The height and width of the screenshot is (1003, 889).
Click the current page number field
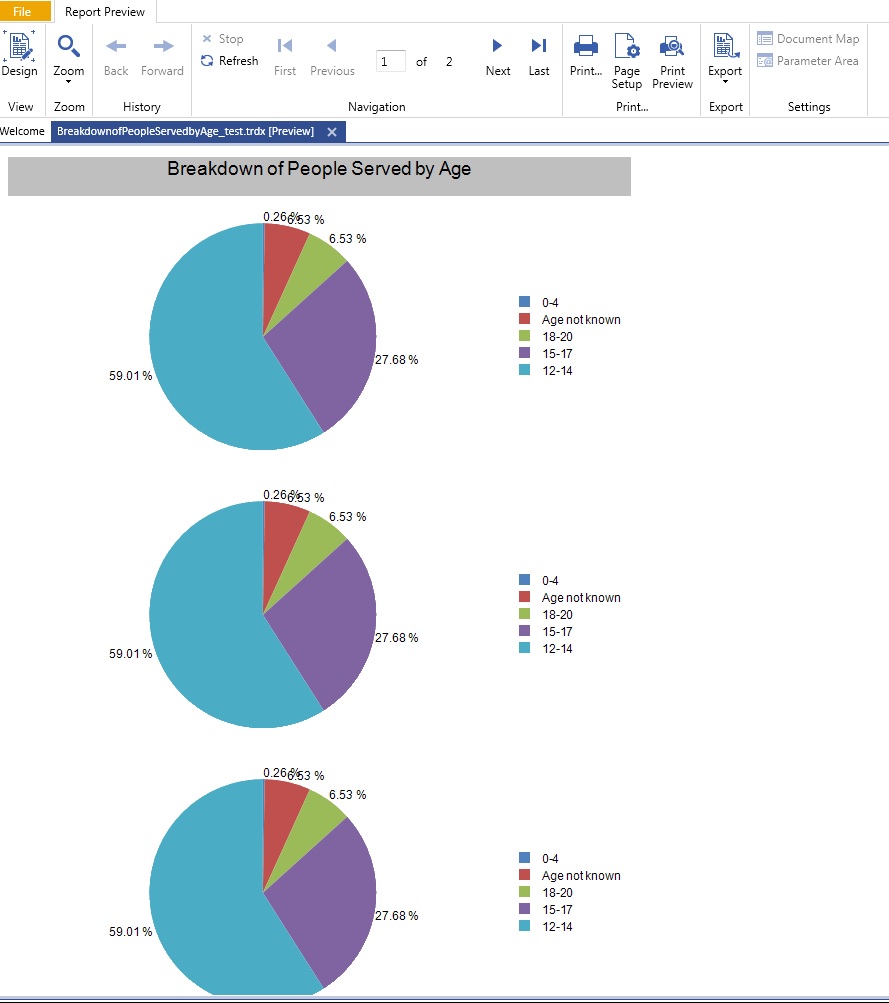391,61
